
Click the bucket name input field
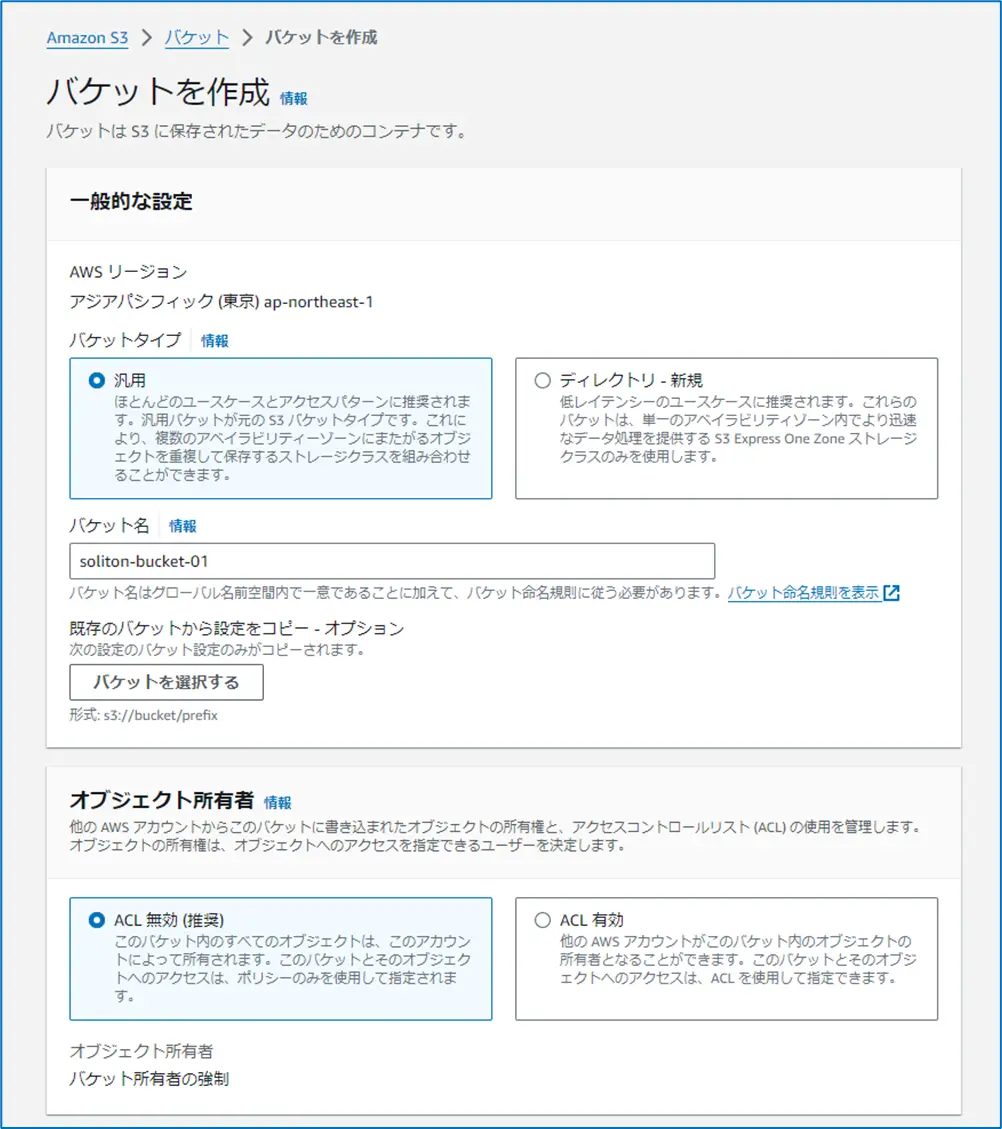392,561
